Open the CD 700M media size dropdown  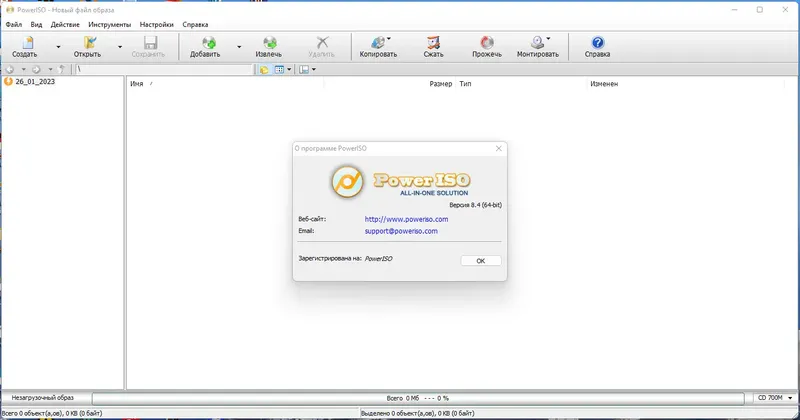[x=775, y=398]
